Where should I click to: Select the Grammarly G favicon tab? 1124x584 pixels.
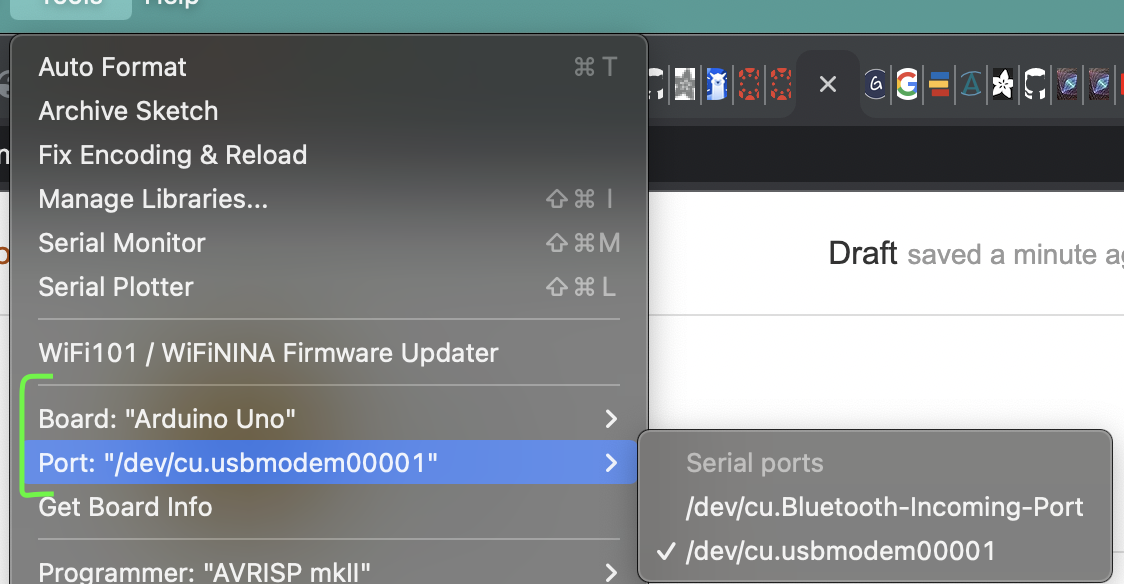click(x=876, y=85)
